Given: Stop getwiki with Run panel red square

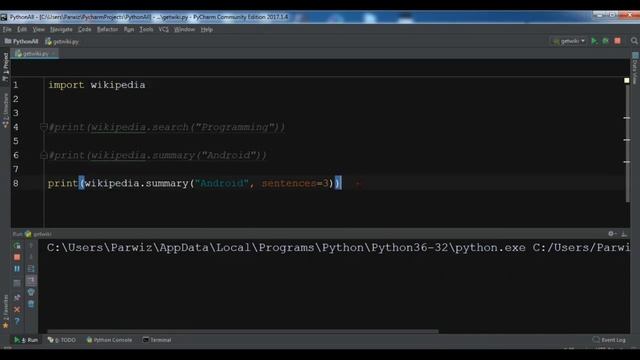Looking at the screenshot, I should (x=17, y=257).
